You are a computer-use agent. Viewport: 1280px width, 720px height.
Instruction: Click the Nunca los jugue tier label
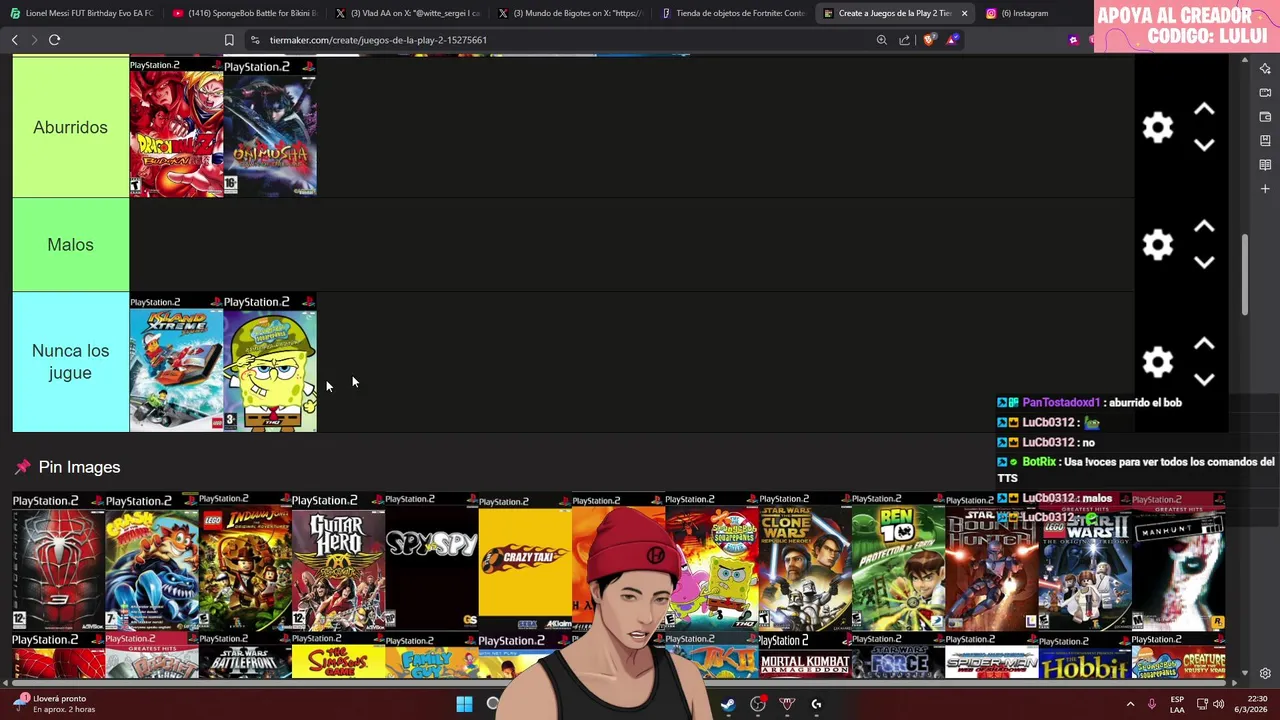coord(70,362)
